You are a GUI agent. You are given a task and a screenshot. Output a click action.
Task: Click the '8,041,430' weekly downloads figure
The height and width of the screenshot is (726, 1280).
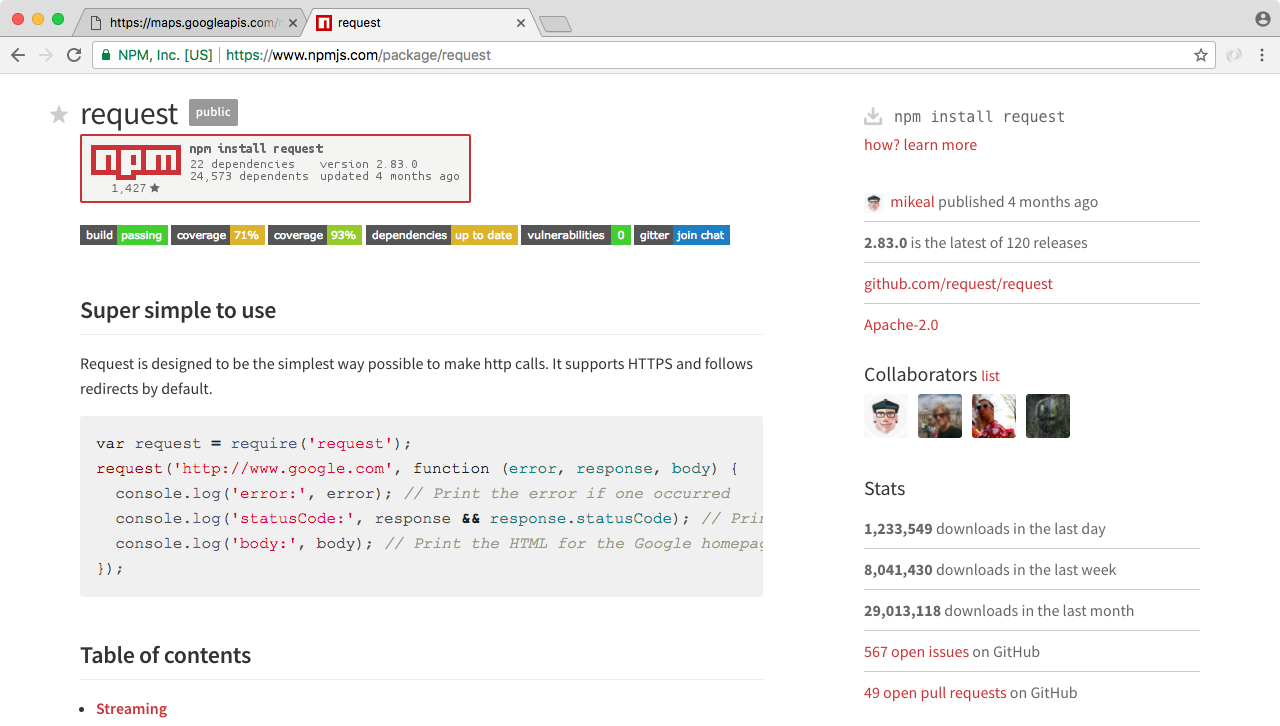coord(898,570)
